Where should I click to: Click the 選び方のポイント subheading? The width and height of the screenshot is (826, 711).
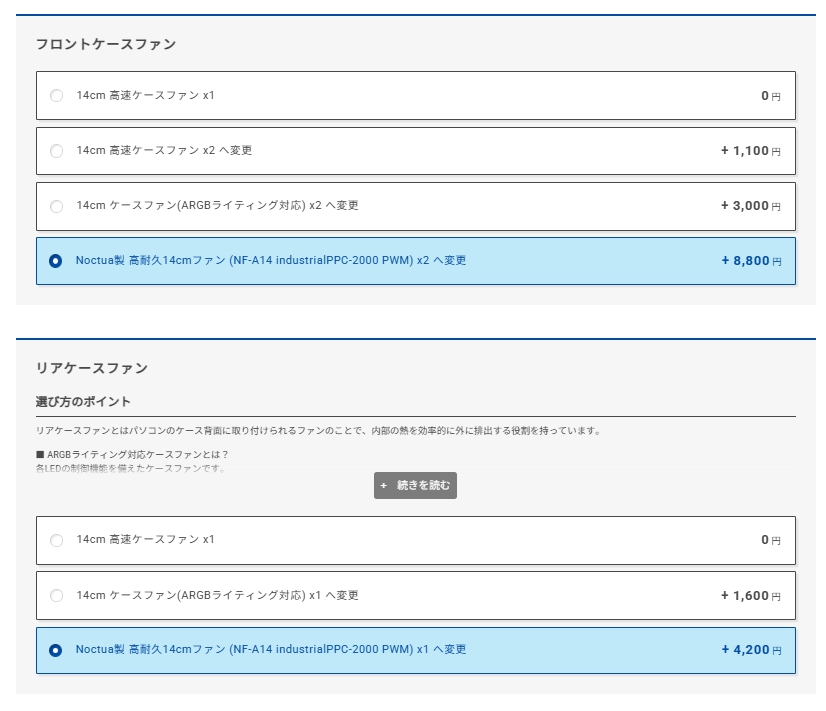pyautogui.click(x=83, y=402)
